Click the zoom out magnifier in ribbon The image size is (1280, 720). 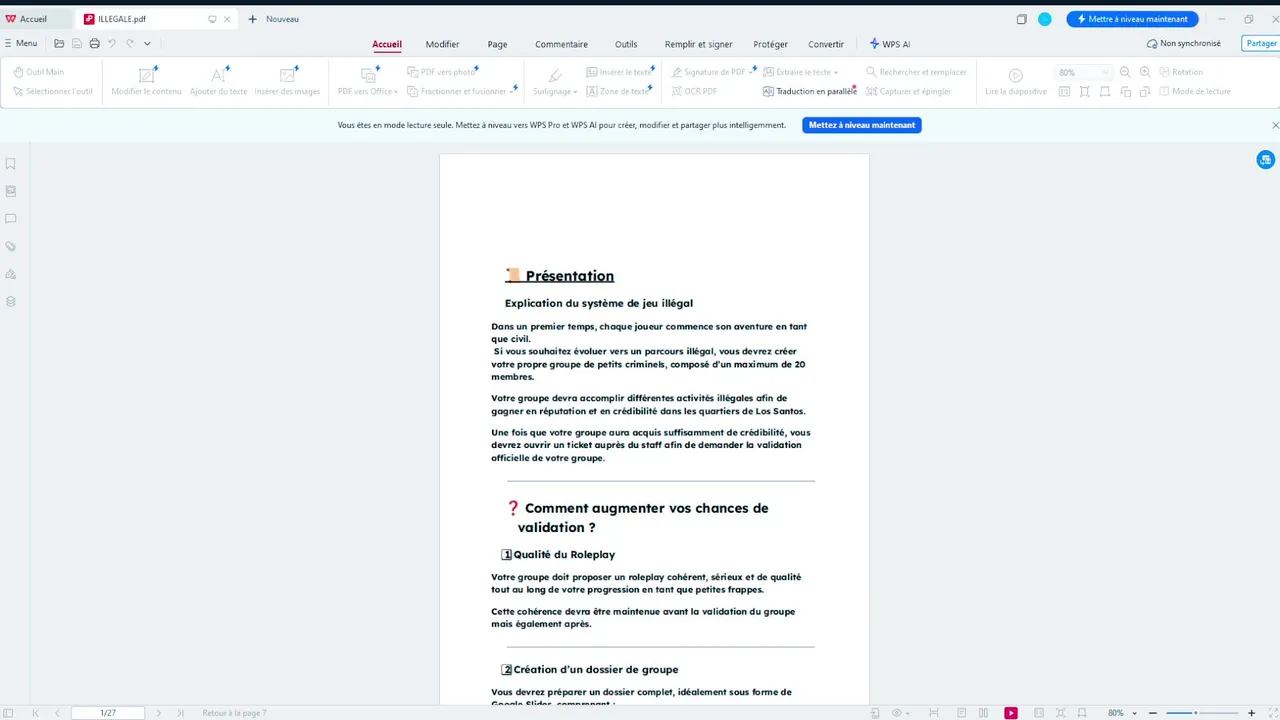[x=1125, y=72]
